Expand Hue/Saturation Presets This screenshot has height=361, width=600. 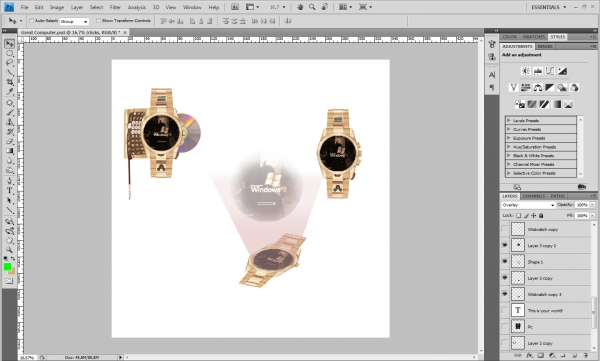509,147
